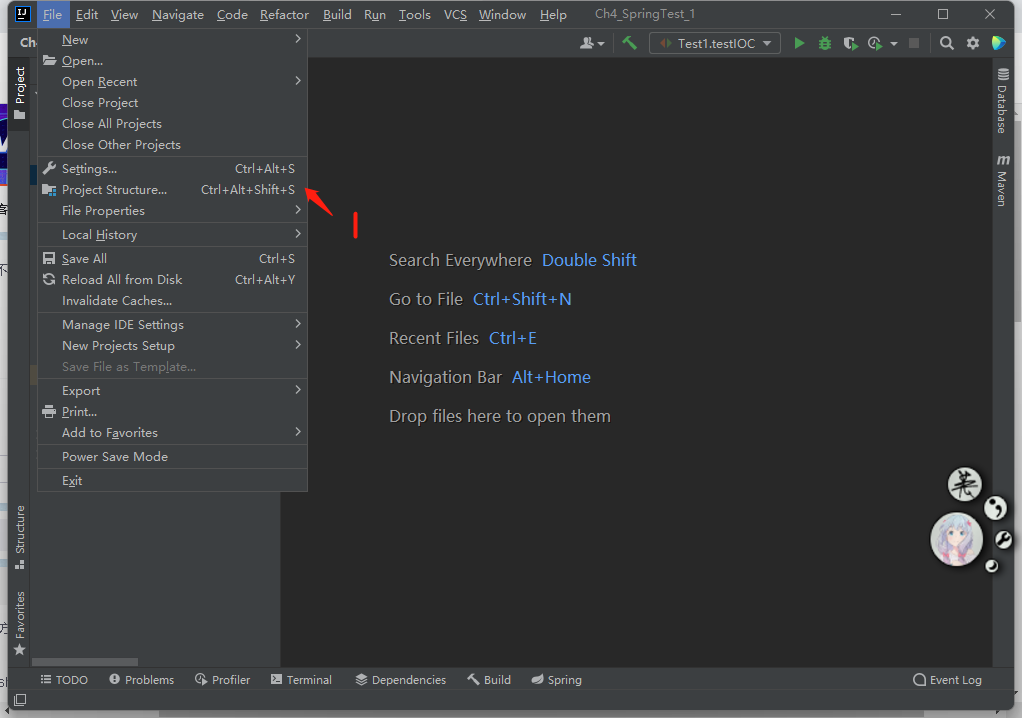The height and width of the screenshot is (718, 1022).
Task: Click the Settings gear icon in toolbar
Action: 971,43
